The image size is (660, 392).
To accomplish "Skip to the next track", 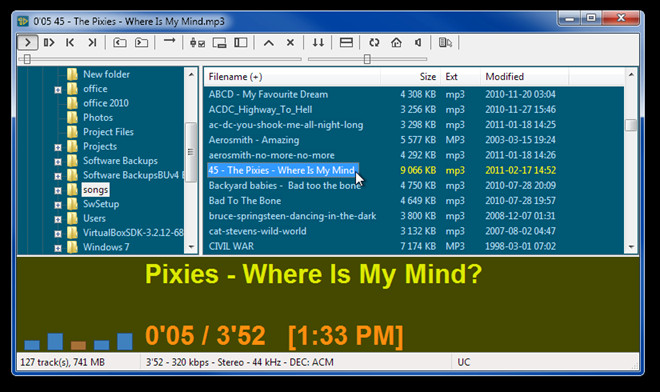I will 92,43.
